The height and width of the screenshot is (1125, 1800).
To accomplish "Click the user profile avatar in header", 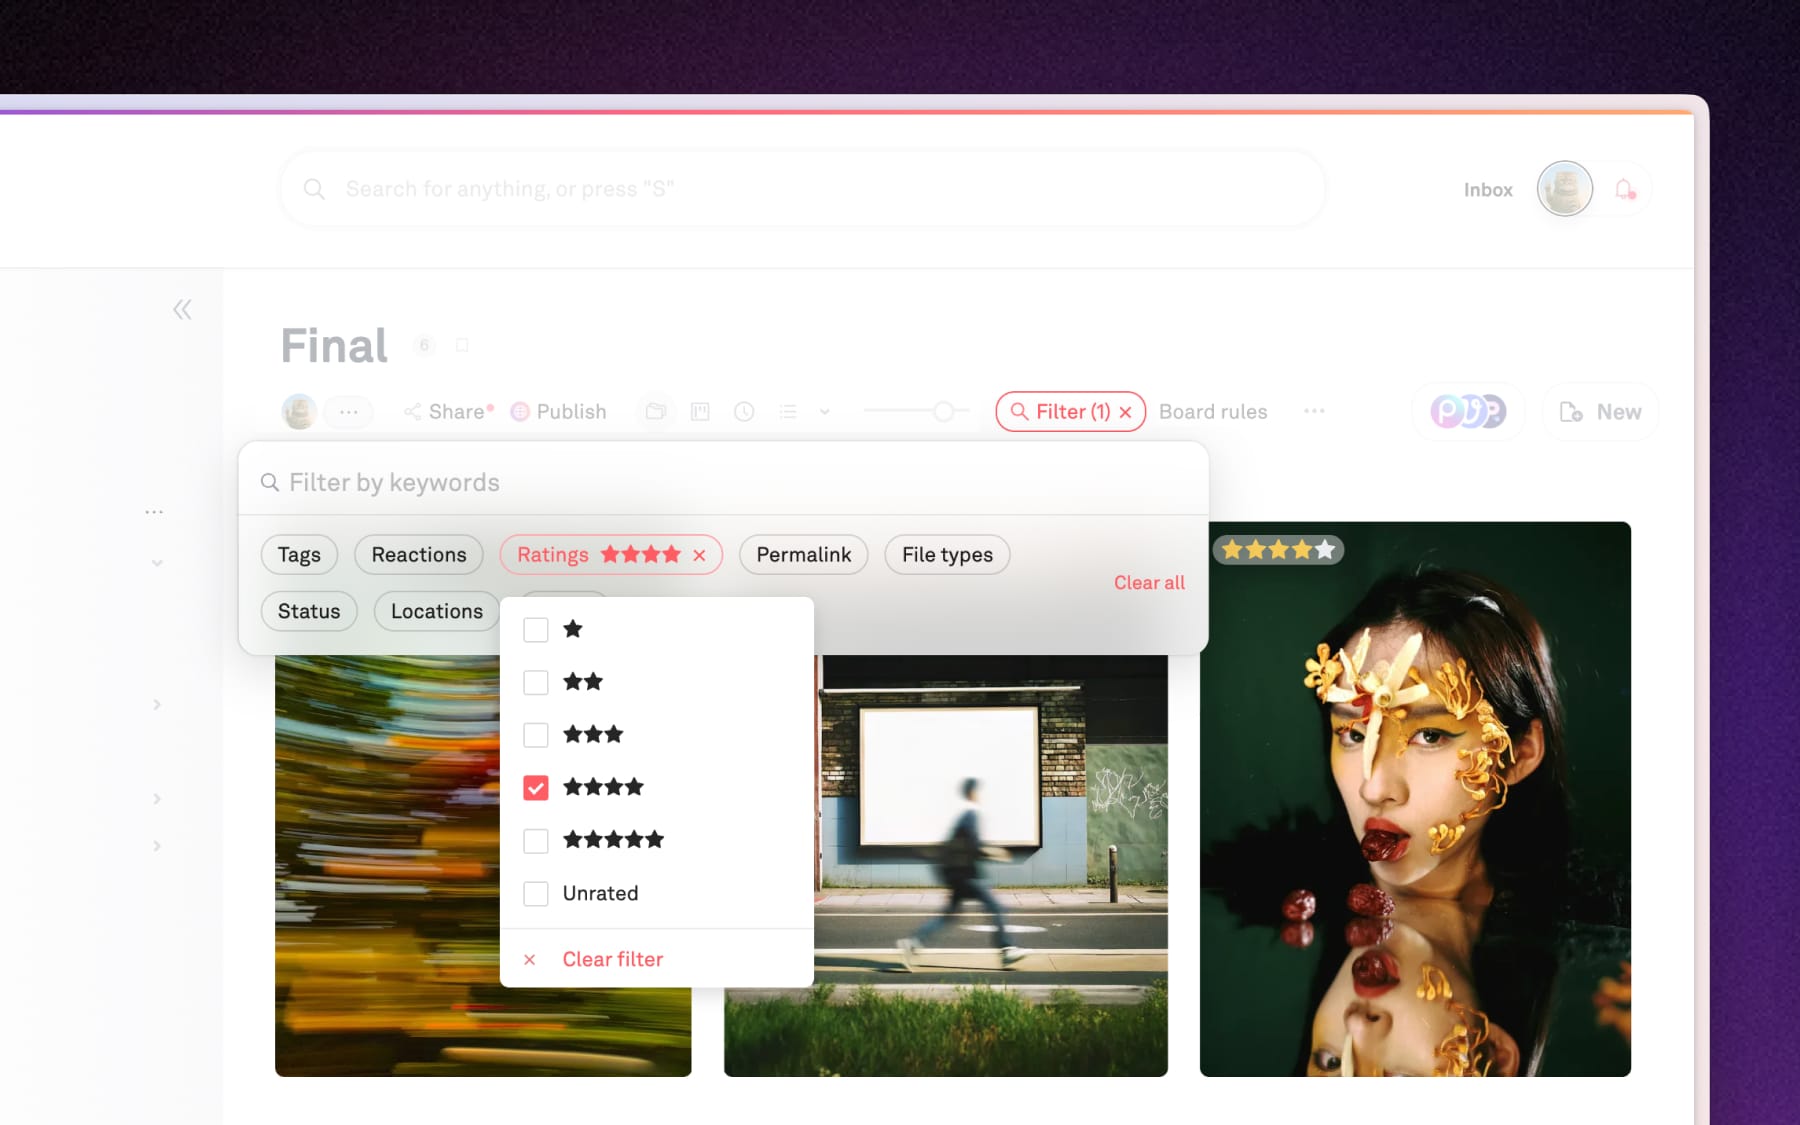I will (x=1564, y=189).
